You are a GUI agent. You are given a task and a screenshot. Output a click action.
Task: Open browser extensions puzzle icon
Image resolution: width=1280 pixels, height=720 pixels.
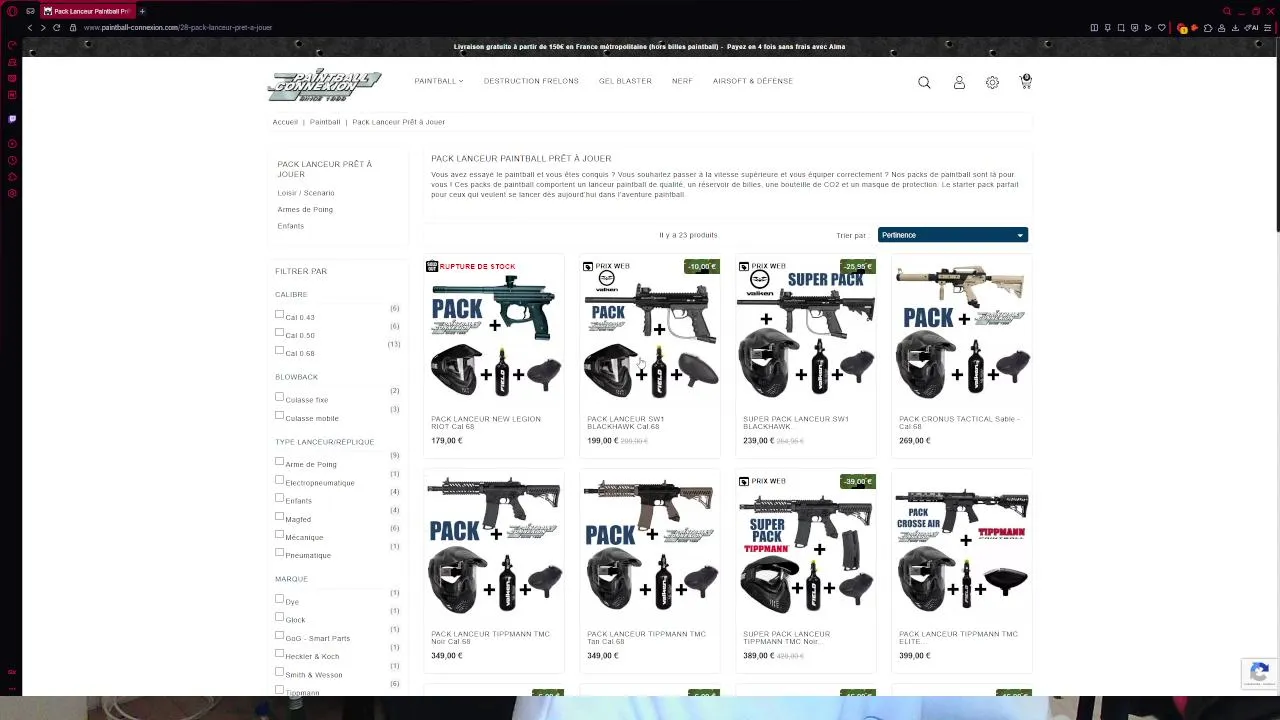pos(1208,27)
